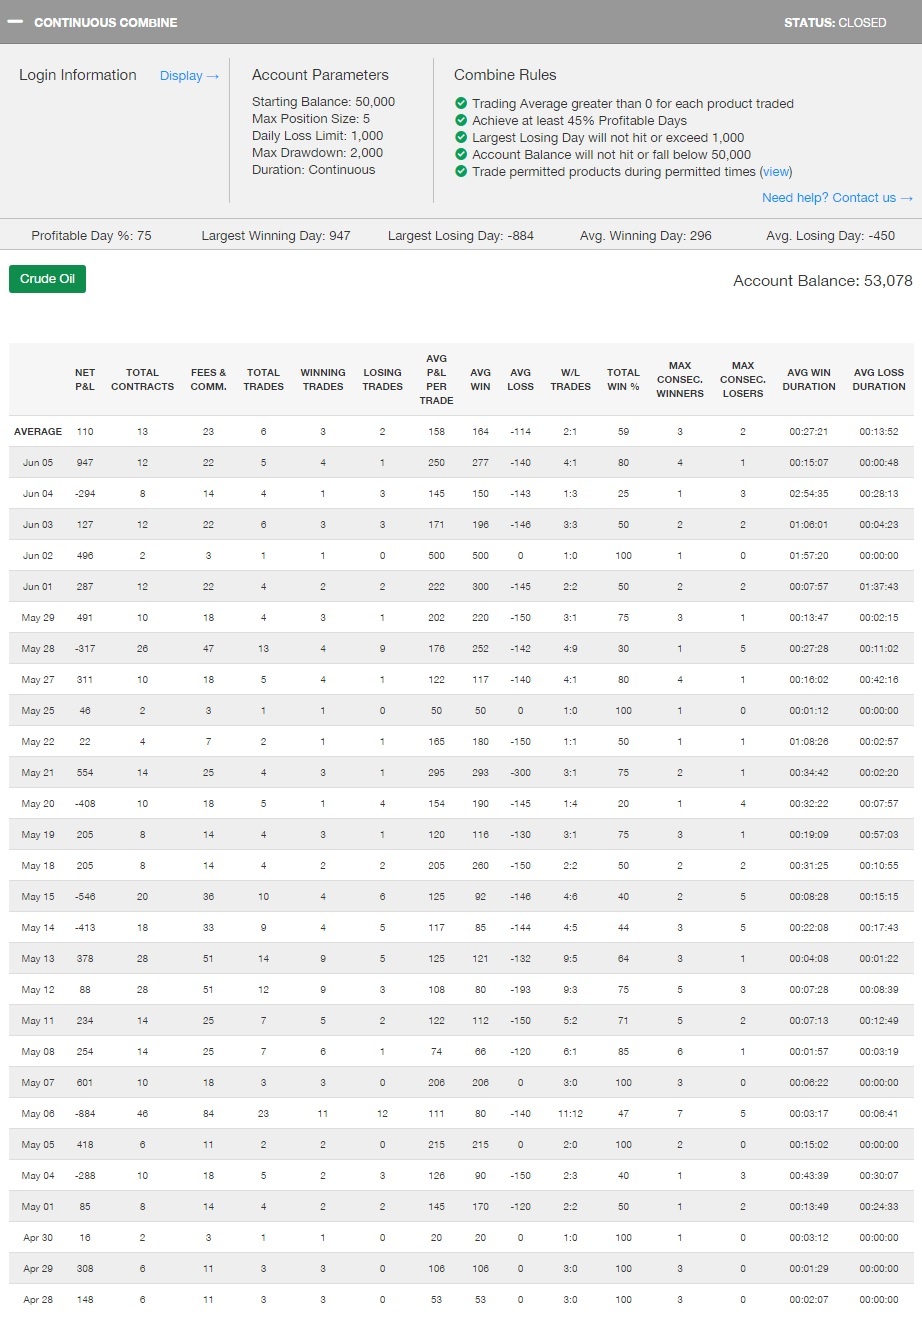Click the Display login information link
Screen dimensions: 922x1317
pos(189,76)
